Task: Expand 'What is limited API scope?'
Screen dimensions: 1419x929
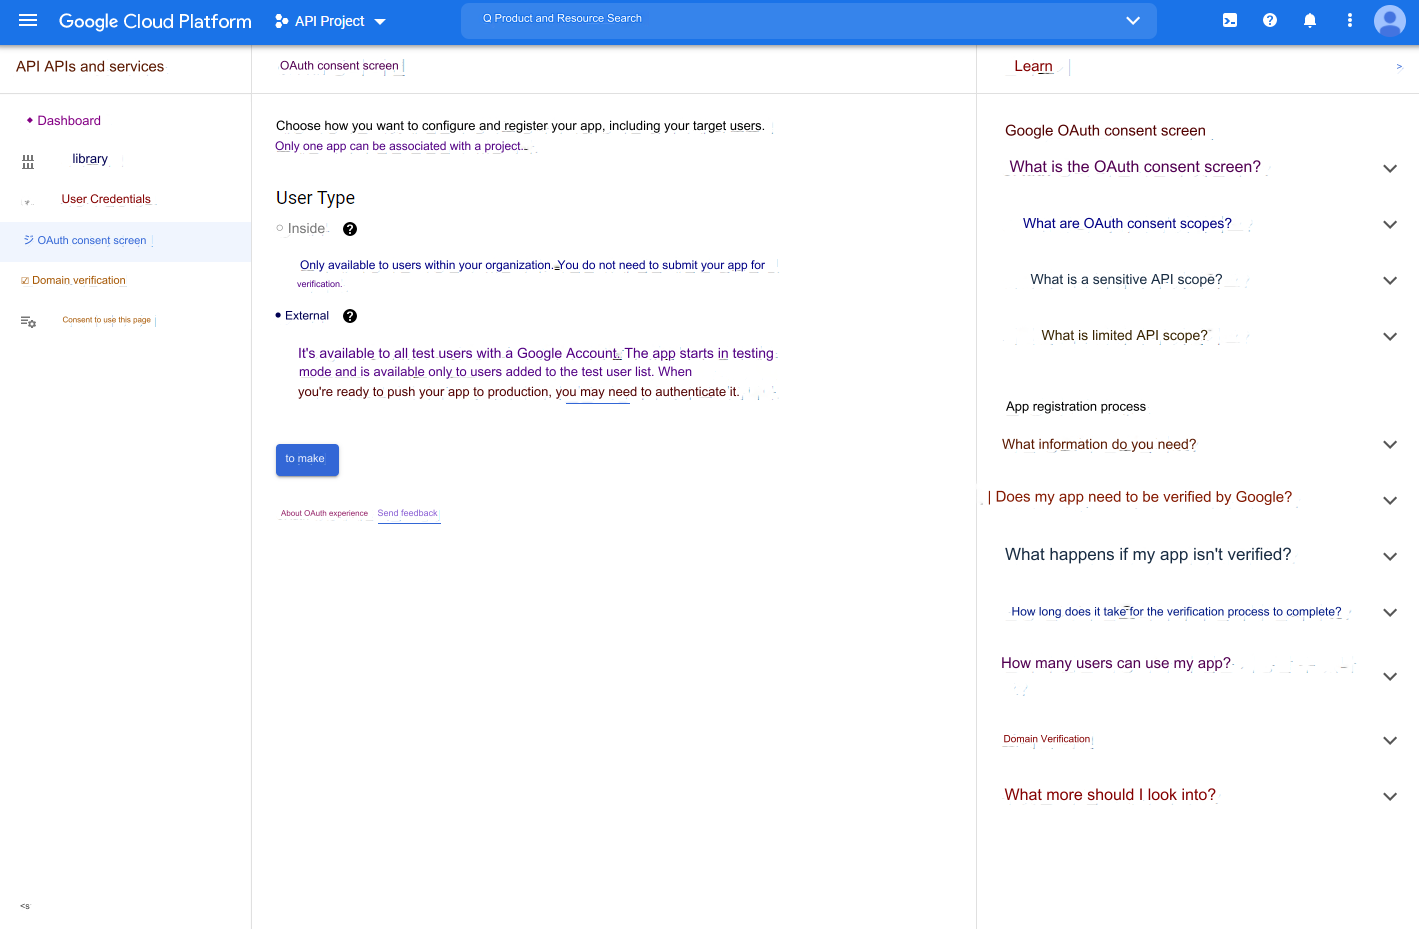Action: click(x=1390, y=336)
